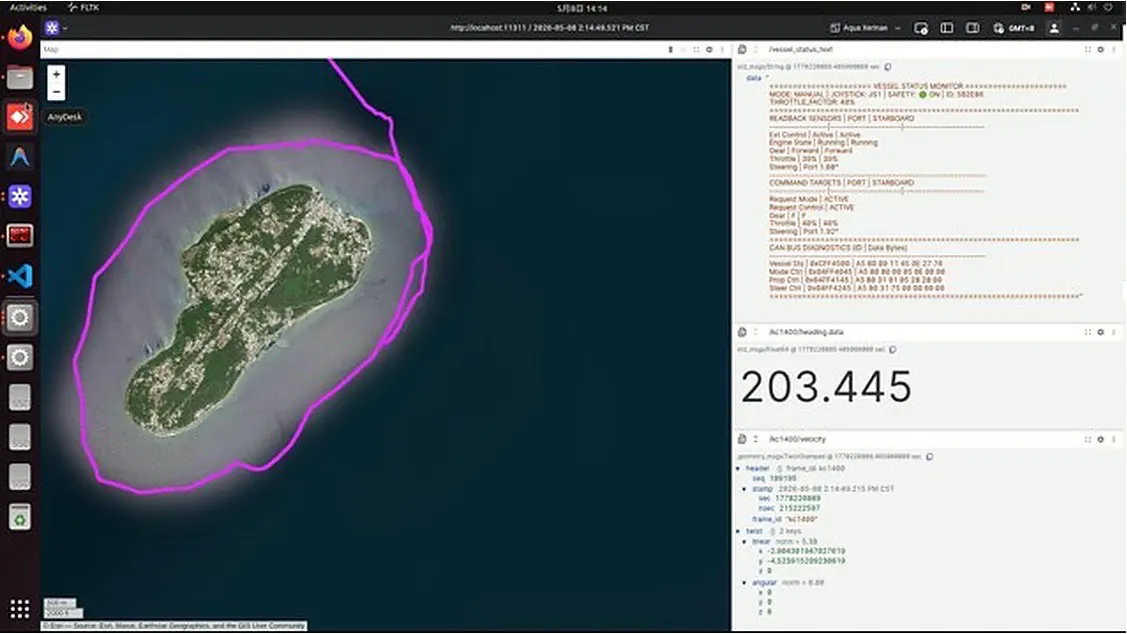Zoom in on the map
Viewport: 1127px width, 634px height.
(56, 74)
